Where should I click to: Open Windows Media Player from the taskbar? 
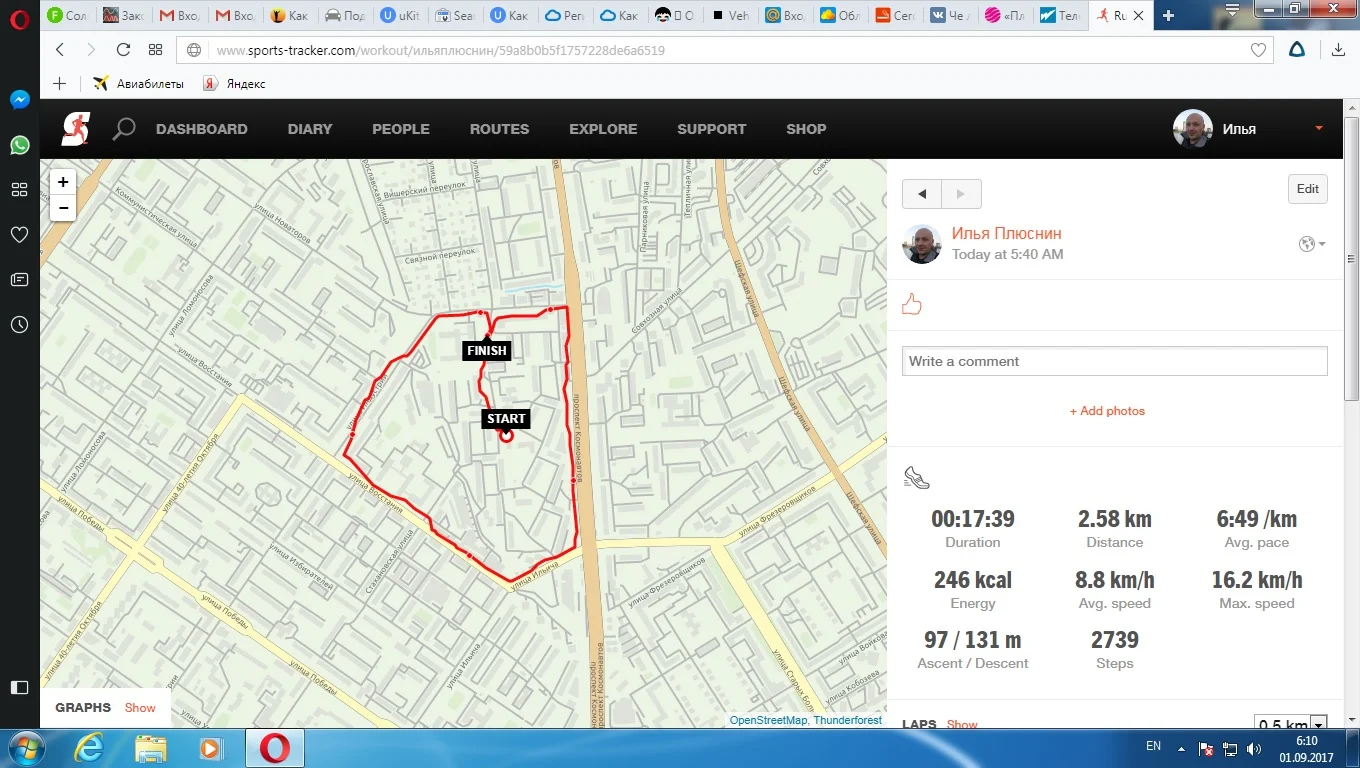tap(211, 748)
